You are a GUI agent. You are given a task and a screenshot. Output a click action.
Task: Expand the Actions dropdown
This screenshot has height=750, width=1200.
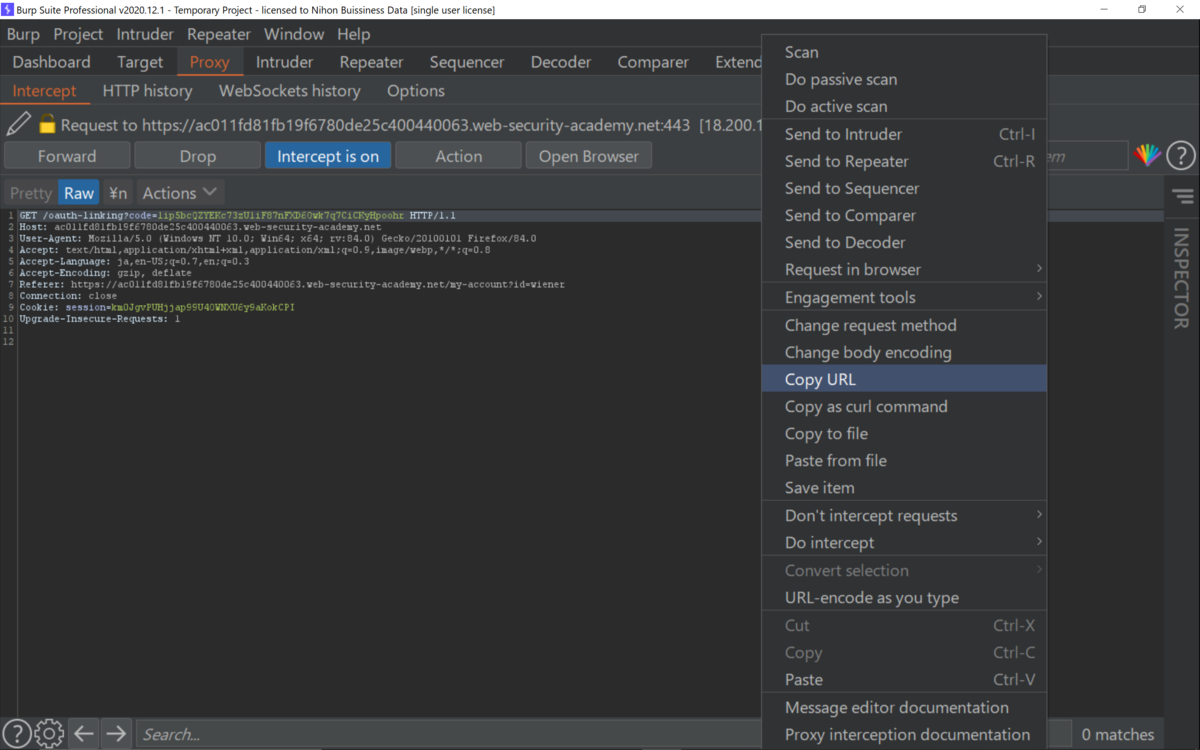coord(179,193)
